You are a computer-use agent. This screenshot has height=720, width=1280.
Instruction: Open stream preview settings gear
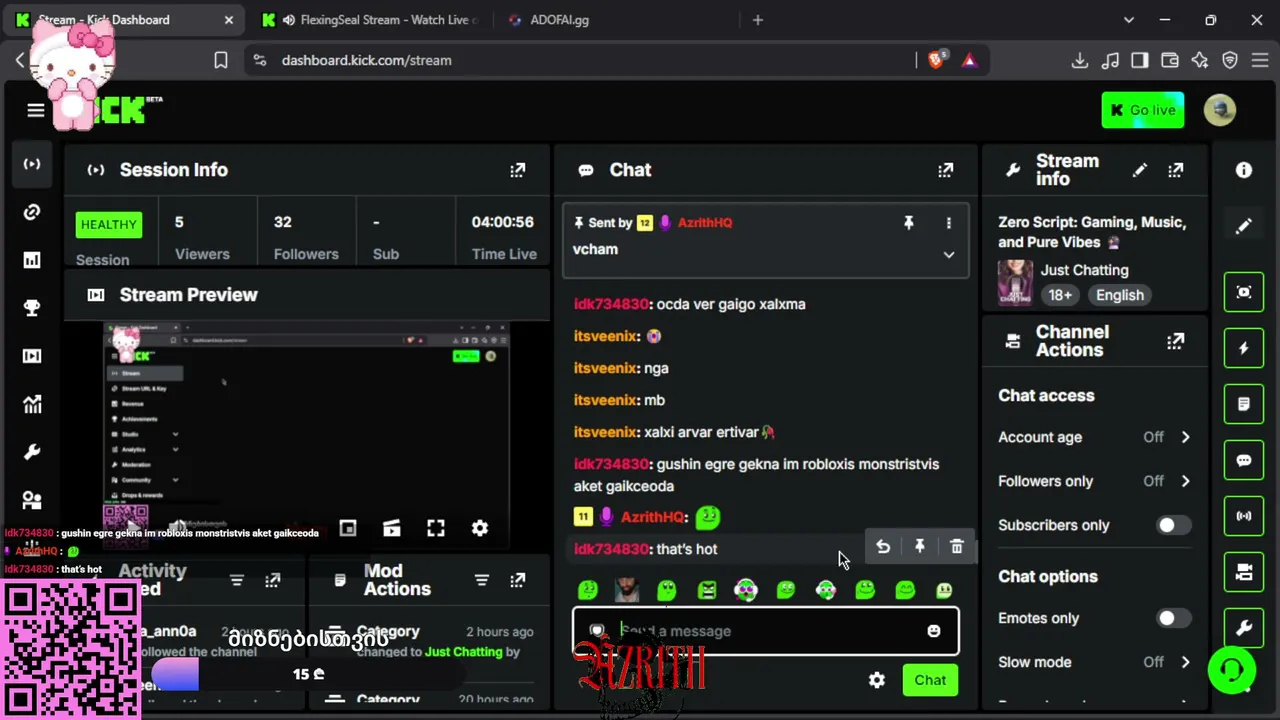tap(480, 528)
